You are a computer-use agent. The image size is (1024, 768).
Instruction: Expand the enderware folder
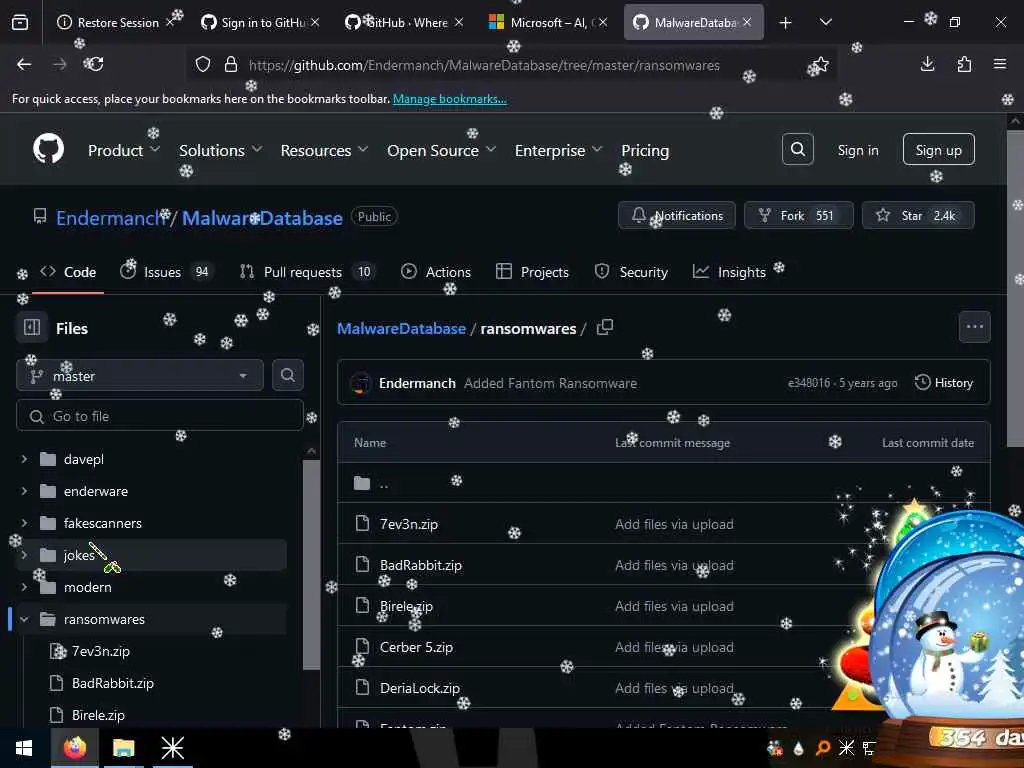(x=24, y=491)
